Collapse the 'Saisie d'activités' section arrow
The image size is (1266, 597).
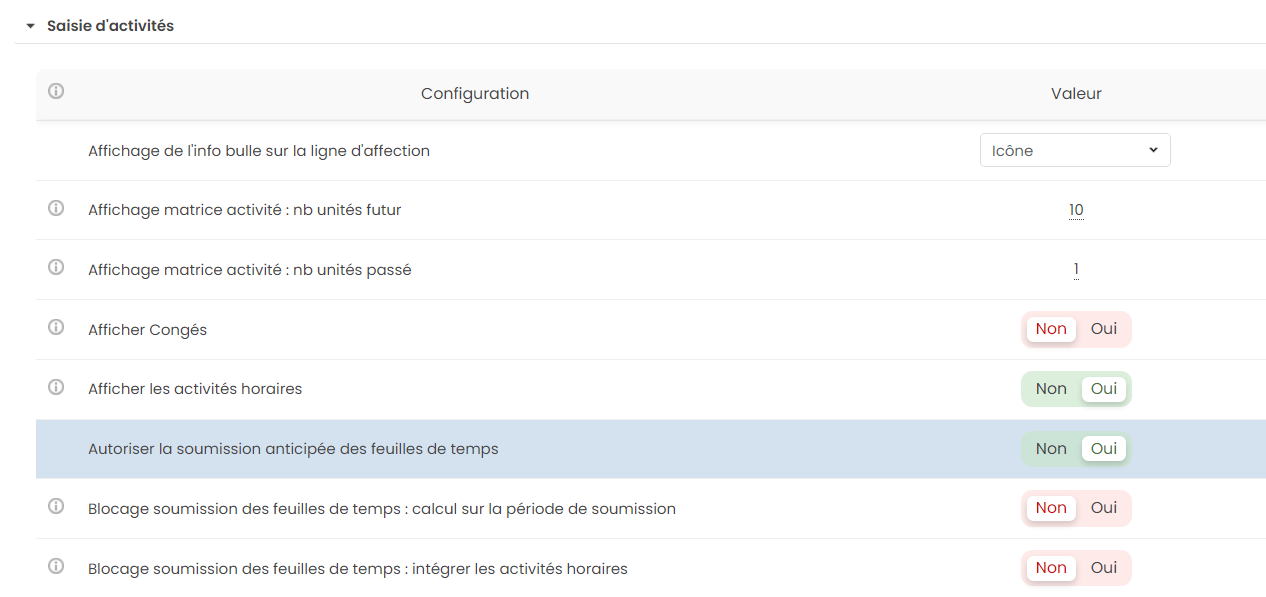coord(30,26)
